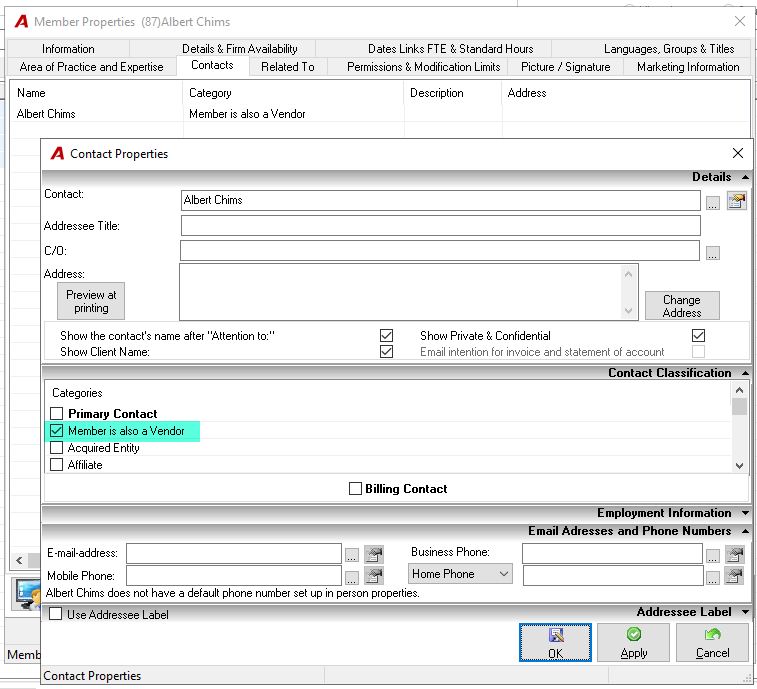Viewport: 757px width, 689px height.
Task: Click the Change Address button
Action: click(x=682, y=306)
